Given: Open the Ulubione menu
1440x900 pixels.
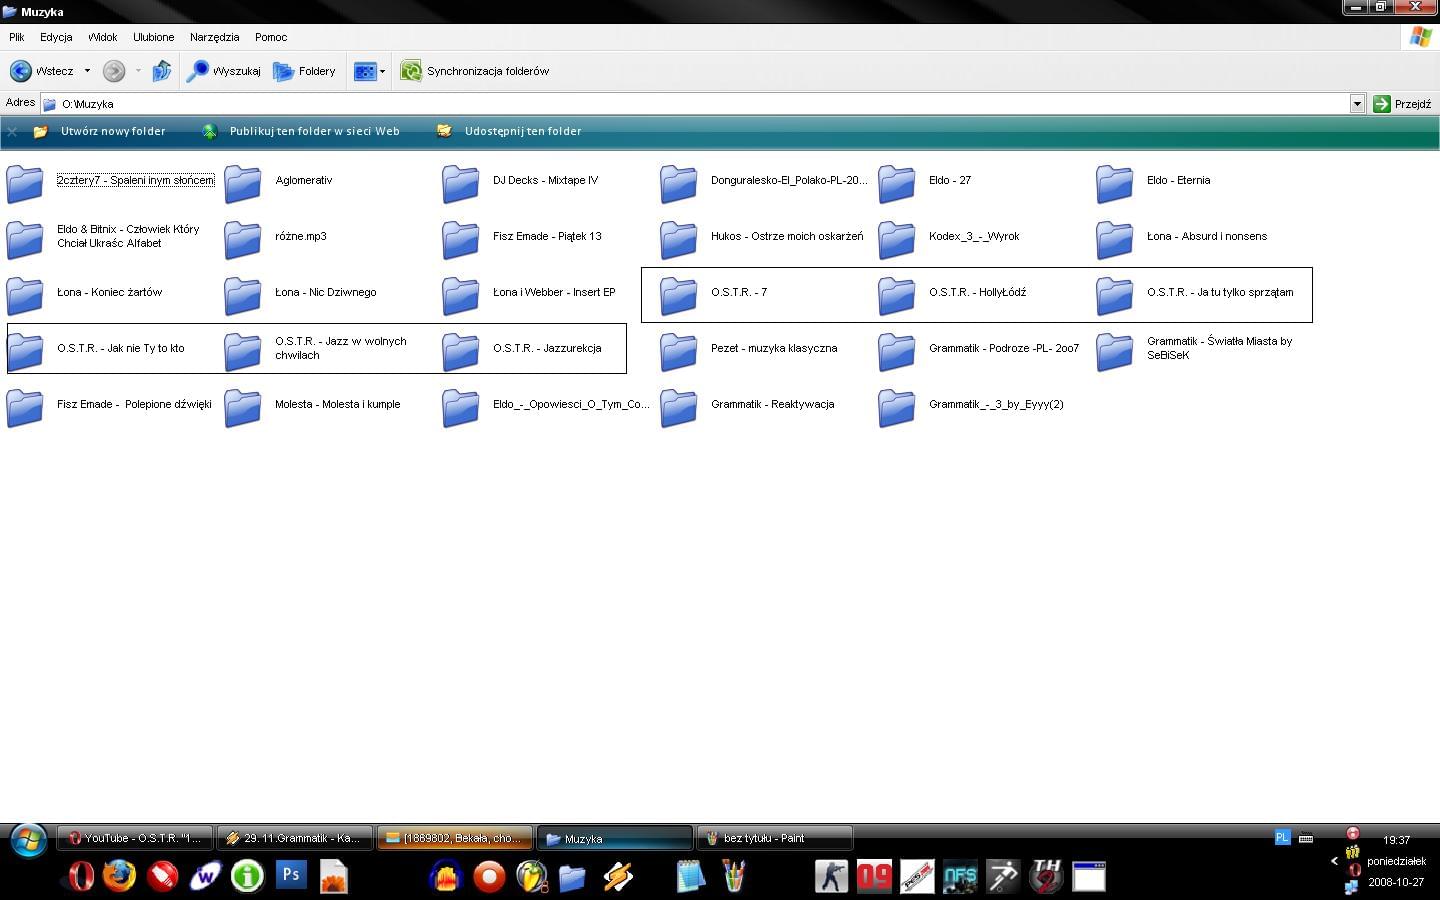Looking at the screenshot, I should pos(153,37).
